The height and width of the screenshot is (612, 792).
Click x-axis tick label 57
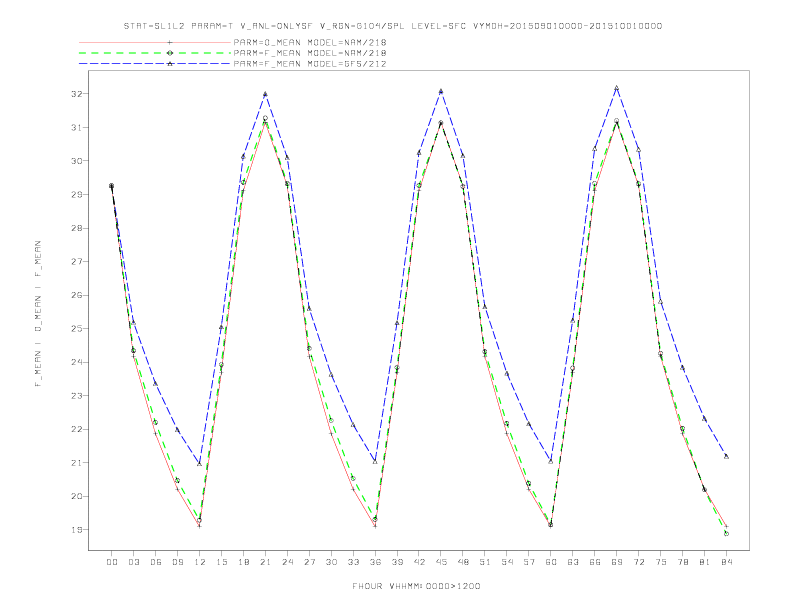click(x=529, y=562)
